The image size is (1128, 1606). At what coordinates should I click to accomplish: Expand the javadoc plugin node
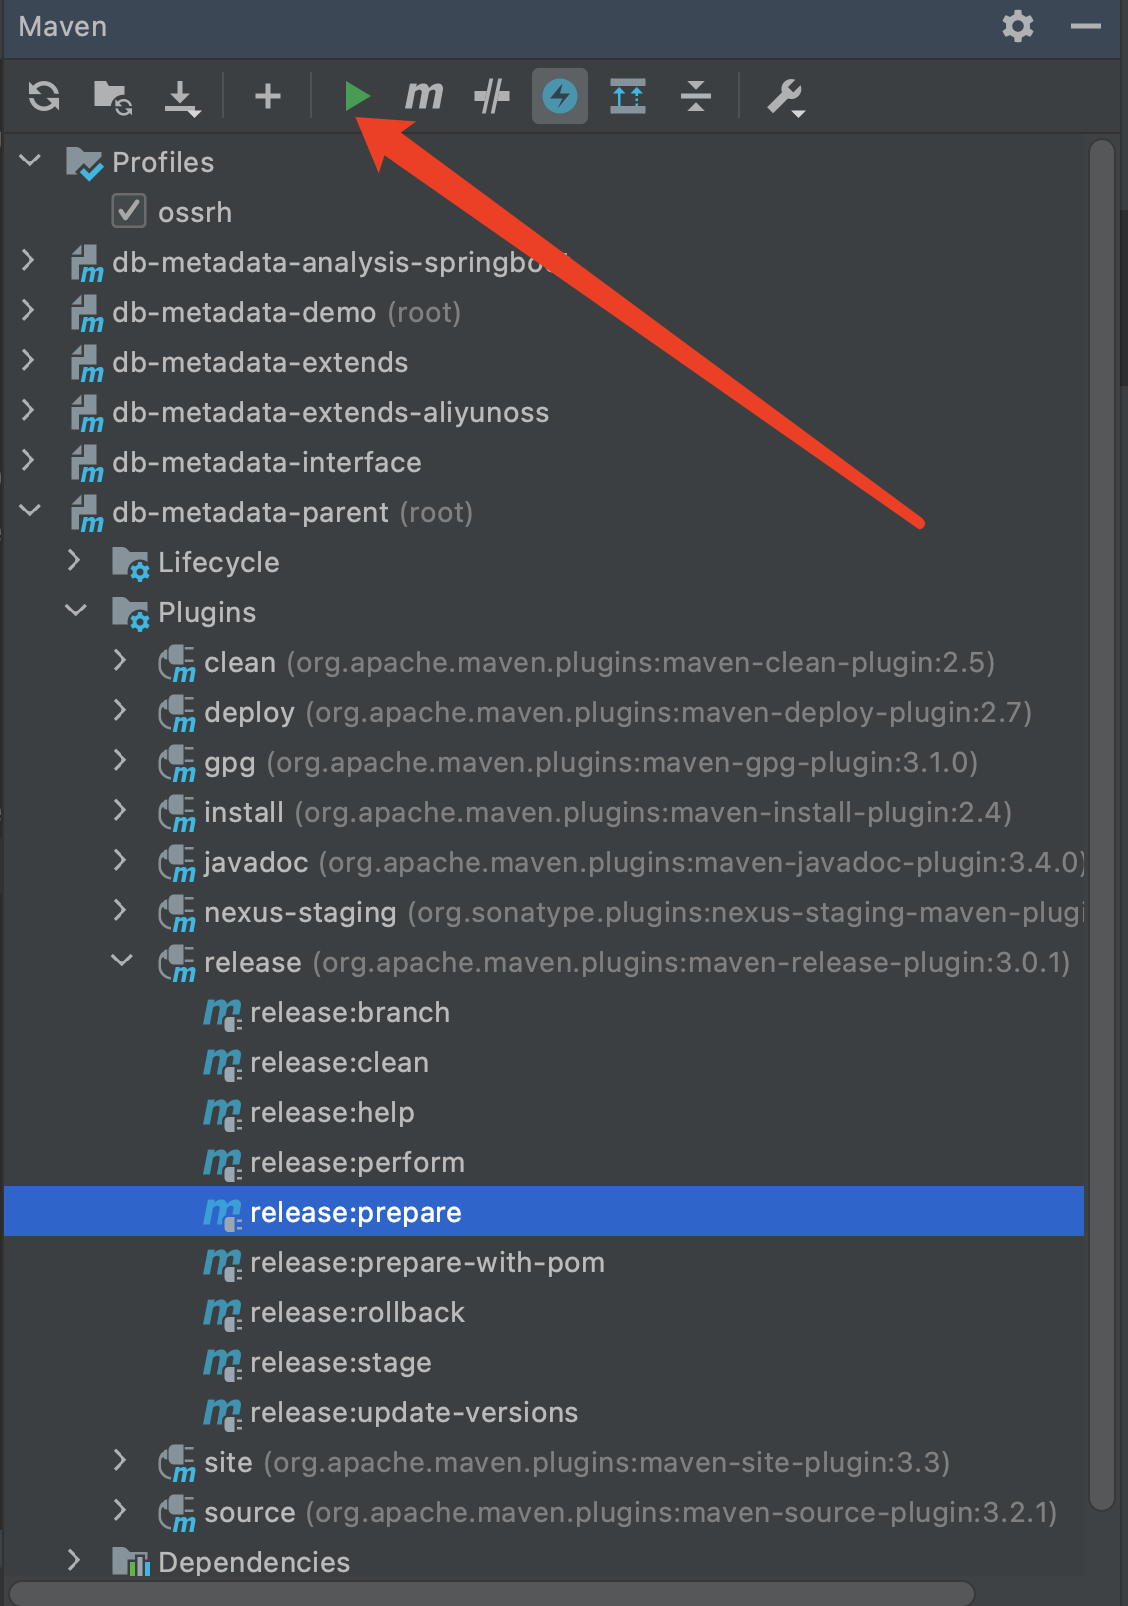point(120,861)
